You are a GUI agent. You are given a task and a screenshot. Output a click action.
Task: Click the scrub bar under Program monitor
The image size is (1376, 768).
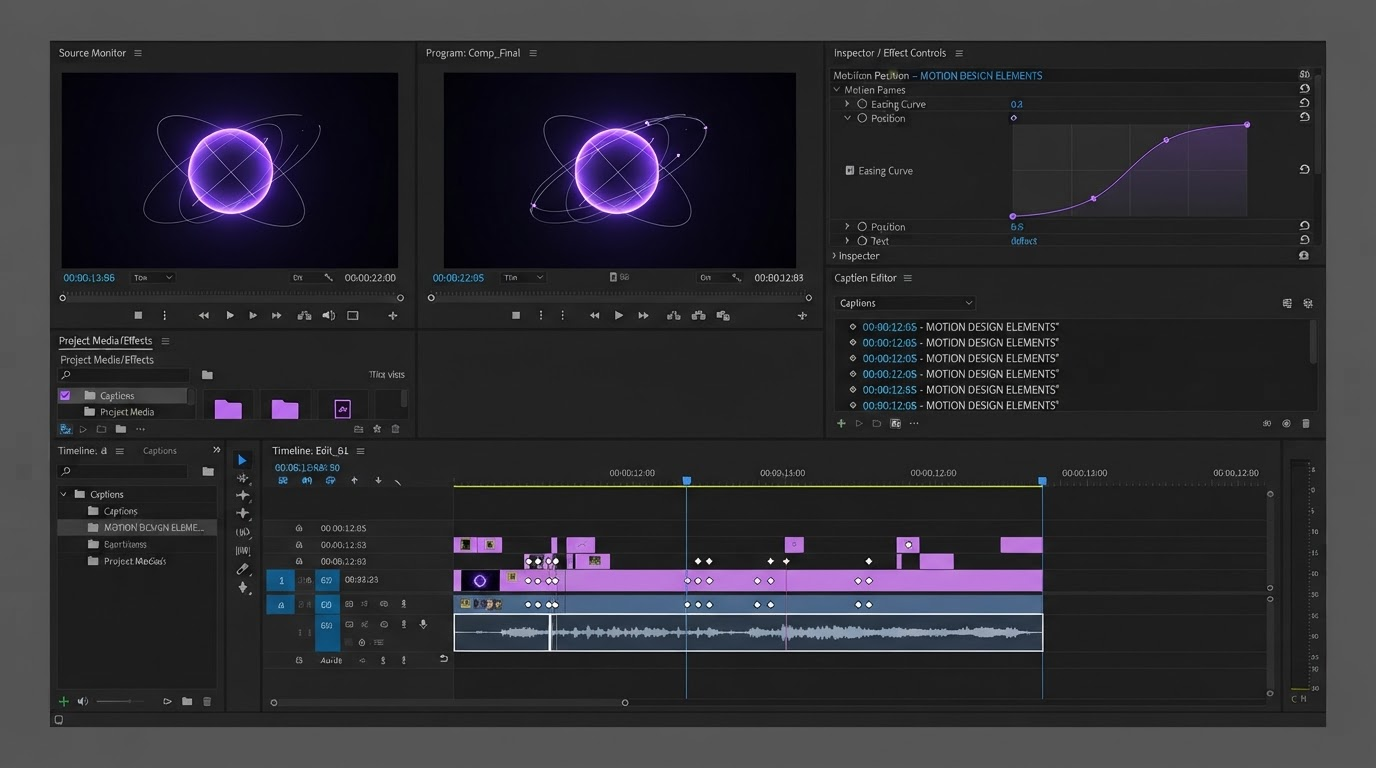point(619,297)
